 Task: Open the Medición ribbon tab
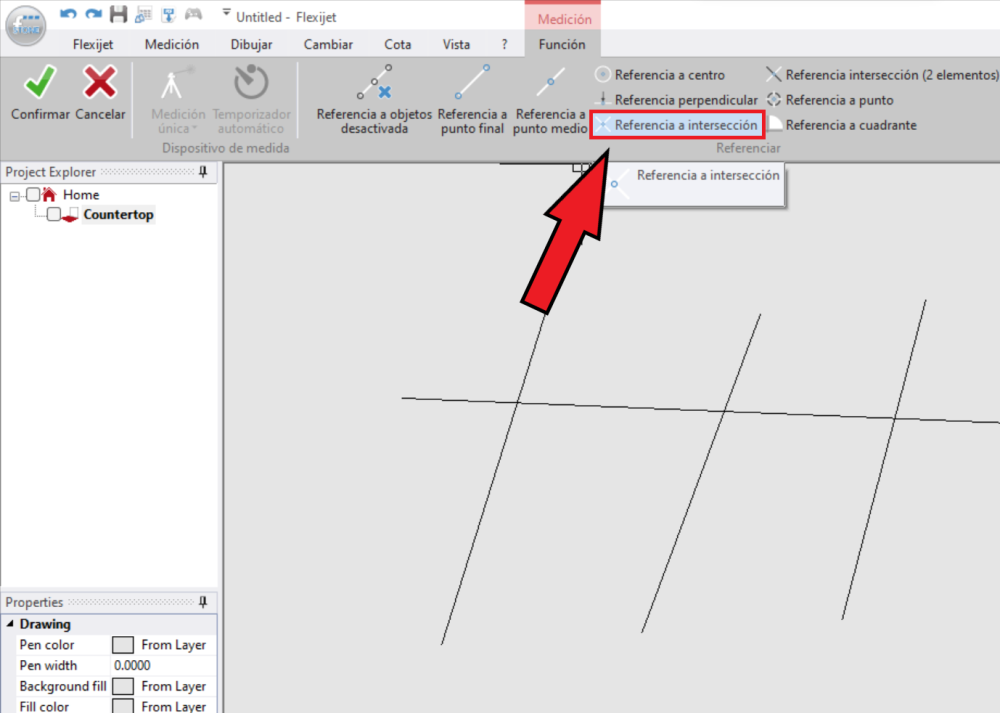coord(172,45)
